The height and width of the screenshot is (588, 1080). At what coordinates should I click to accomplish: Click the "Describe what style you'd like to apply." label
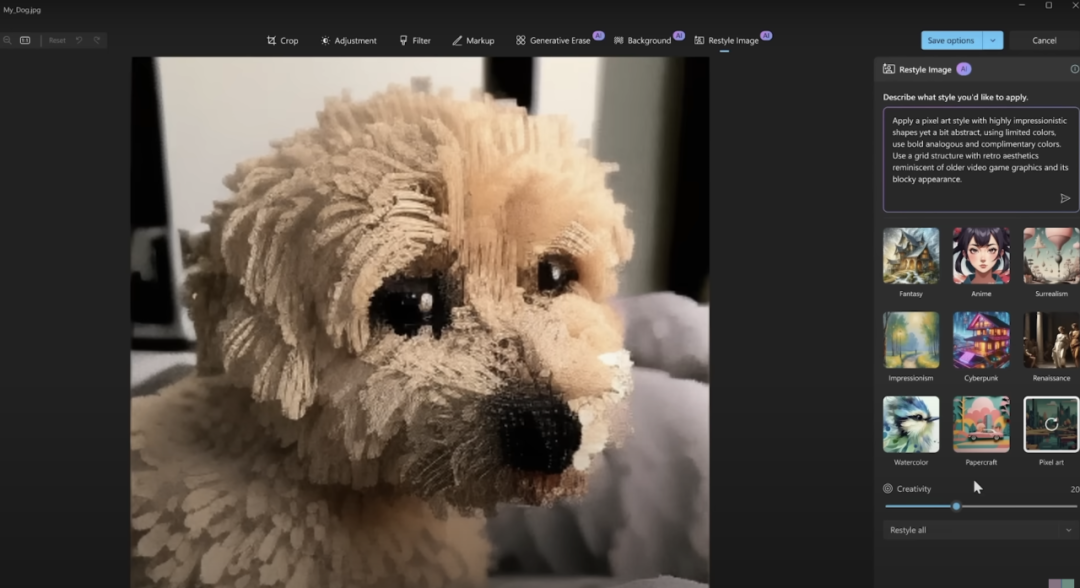click(955, 97)
